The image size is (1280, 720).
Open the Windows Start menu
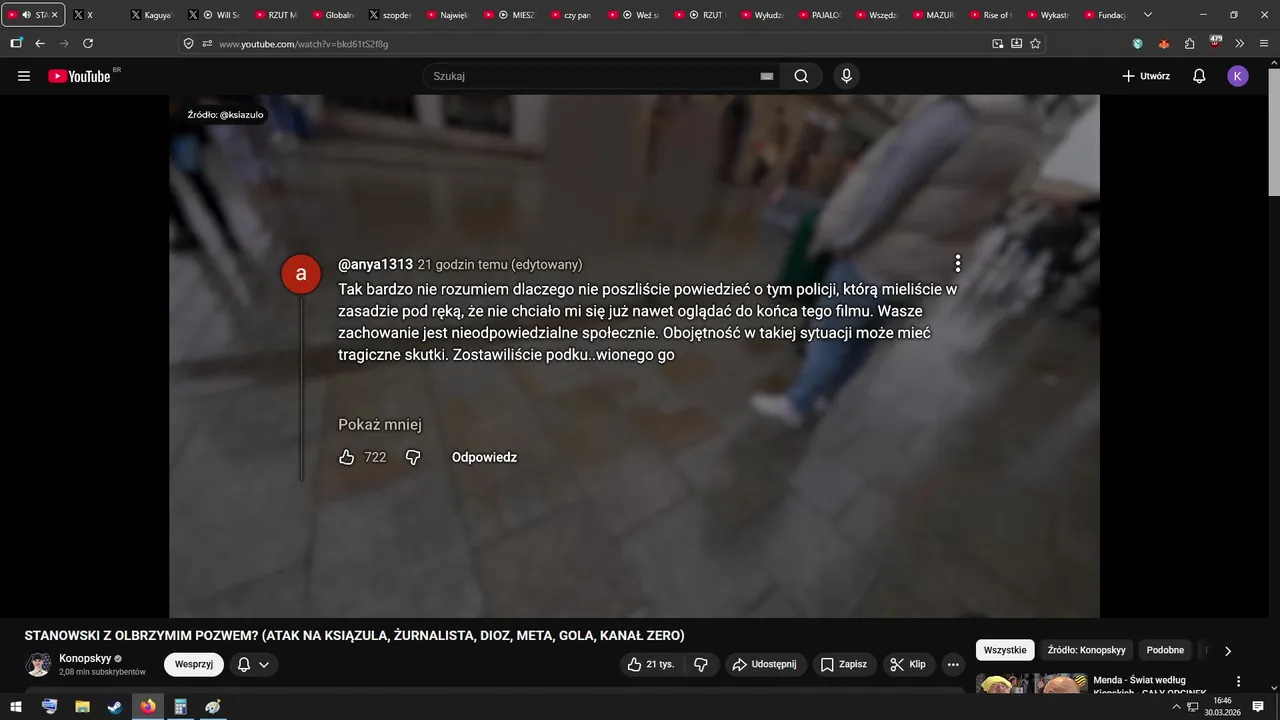click(16, 707)
